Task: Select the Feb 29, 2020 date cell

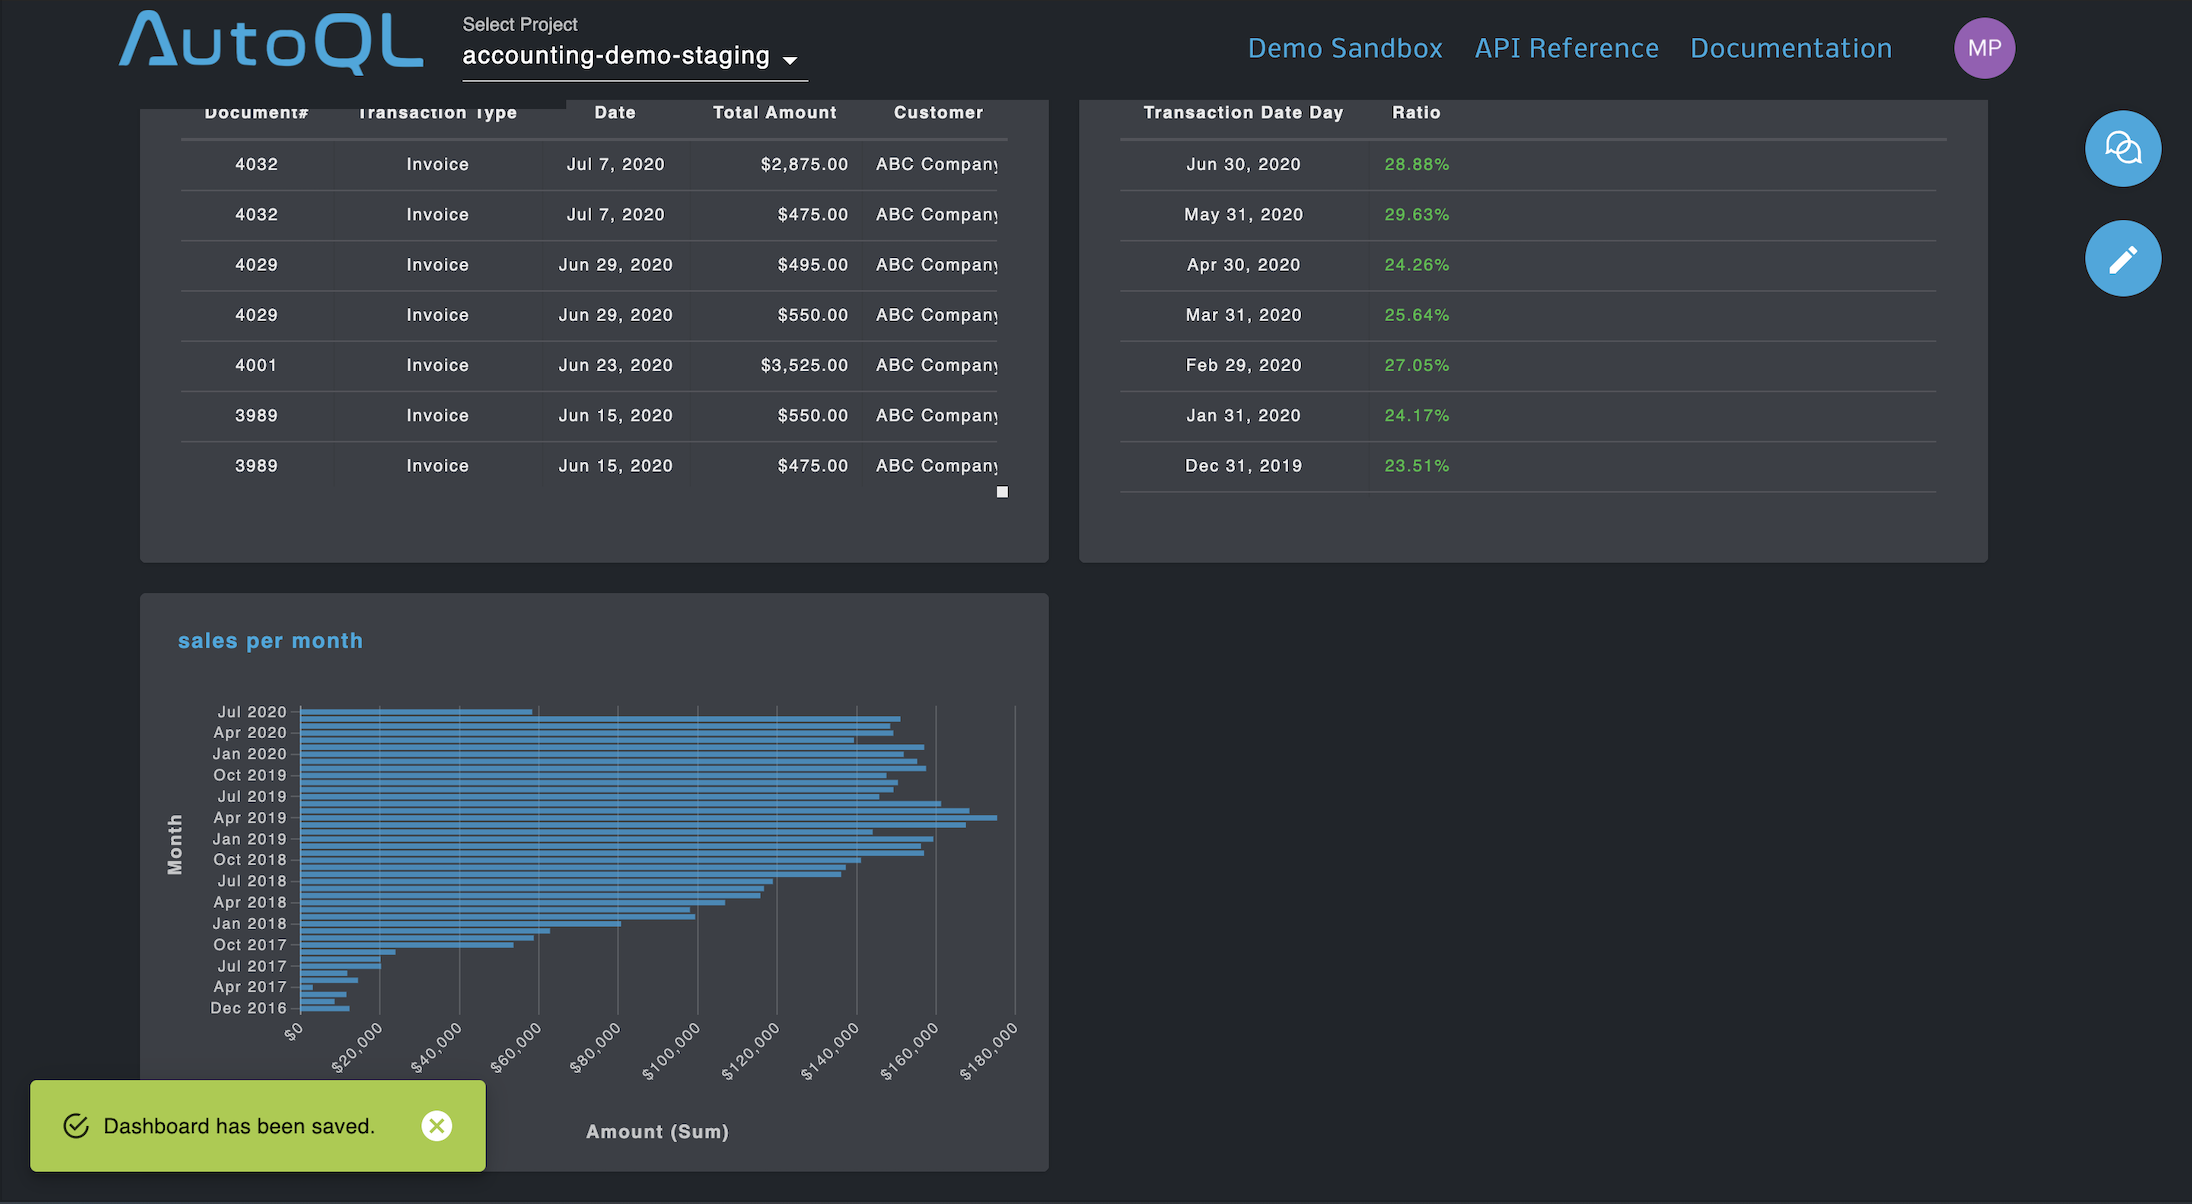Action: 1243,365
